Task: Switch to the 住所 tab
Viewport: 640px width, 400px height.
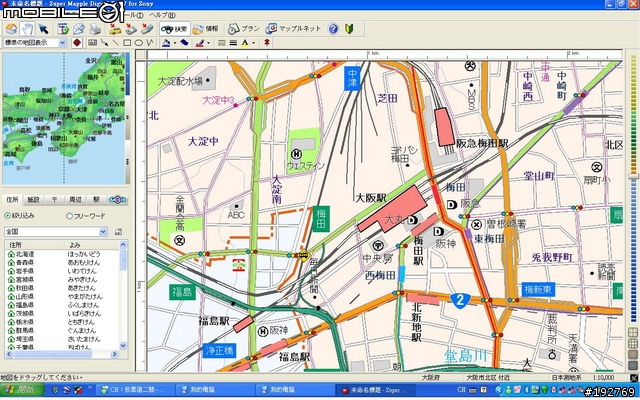Action: click(12, 200)
